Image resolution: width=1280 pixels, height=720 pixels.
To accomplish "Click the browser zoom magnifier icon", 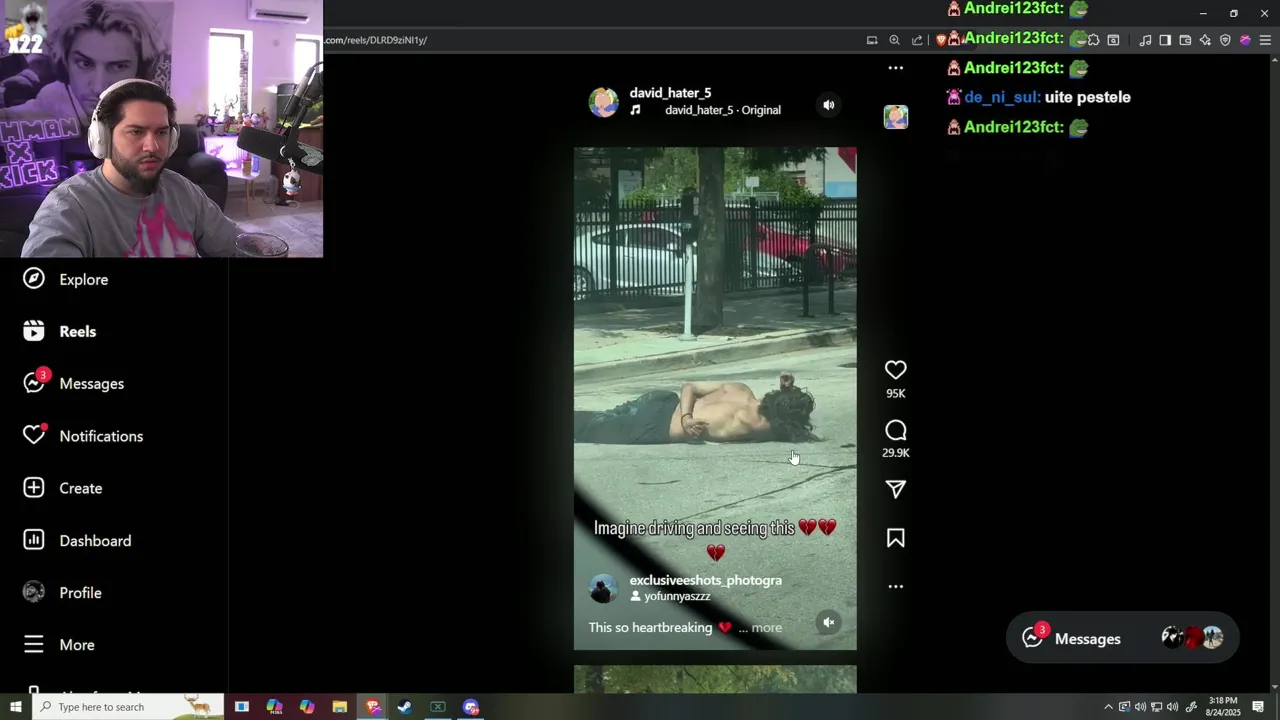I will 894,40.
